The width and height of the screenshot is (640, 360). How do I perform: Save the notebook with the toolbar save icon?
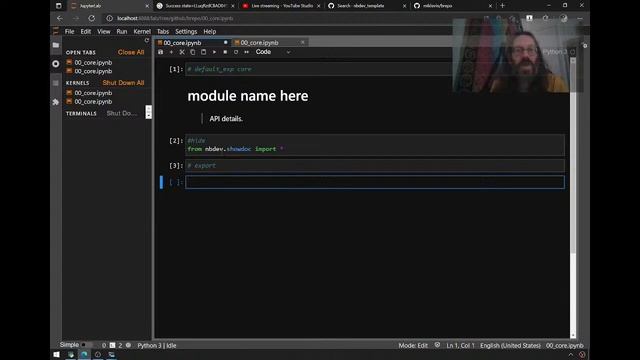click(160, 52)
